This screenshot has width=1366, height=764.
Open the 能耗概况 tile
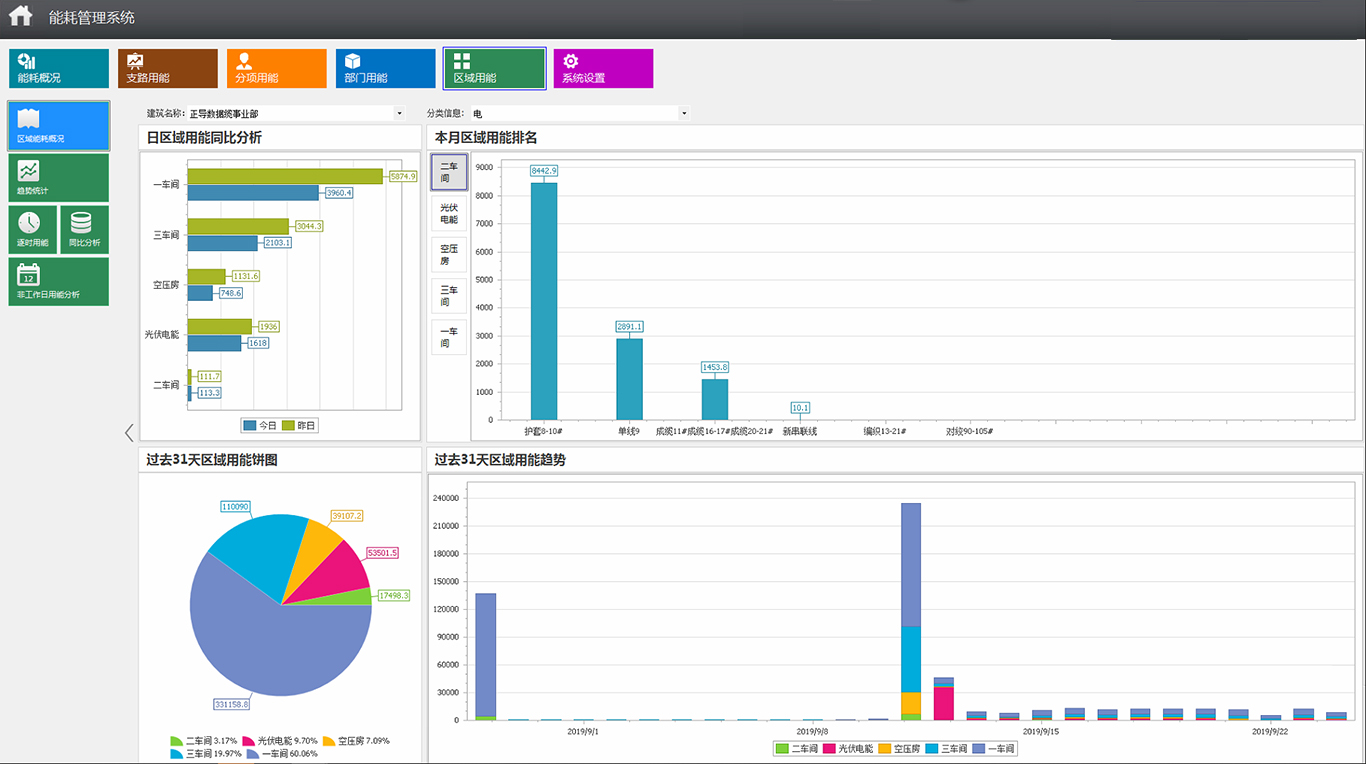pos(59,68)
